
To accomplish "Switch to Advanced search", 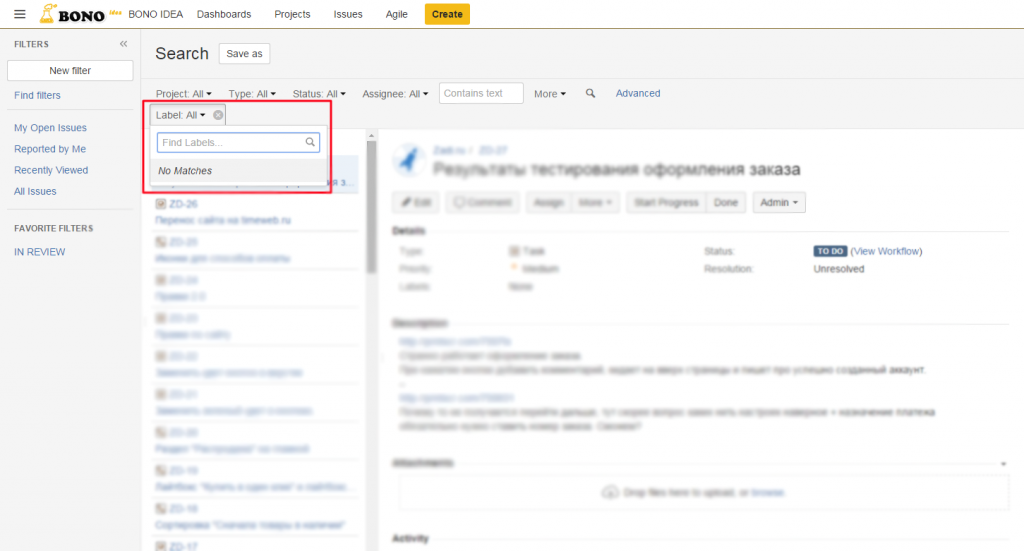I will tap(638, 93).
